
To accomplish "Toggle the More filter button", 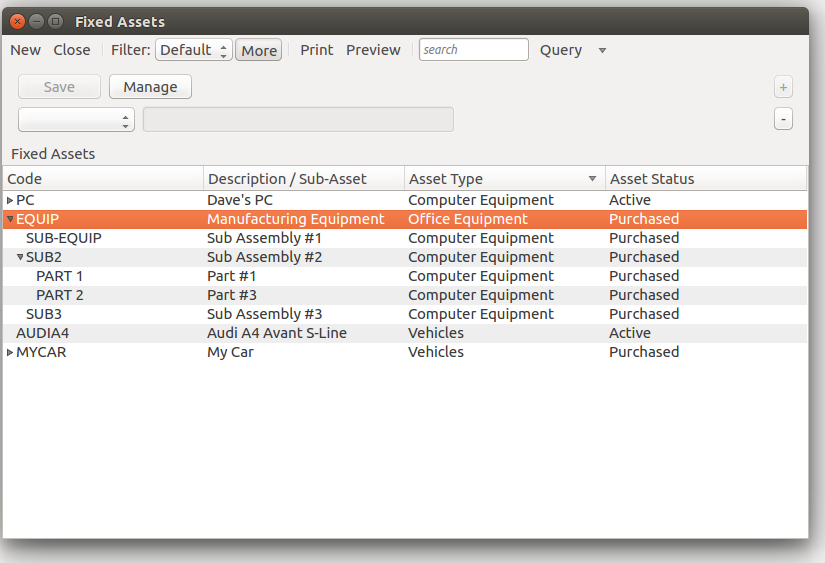I will pos(258,50).
